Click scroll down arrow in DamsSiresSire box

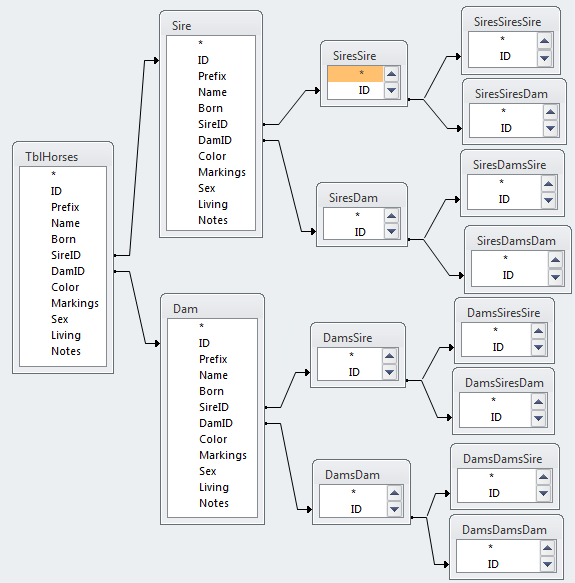coord(538,347)
